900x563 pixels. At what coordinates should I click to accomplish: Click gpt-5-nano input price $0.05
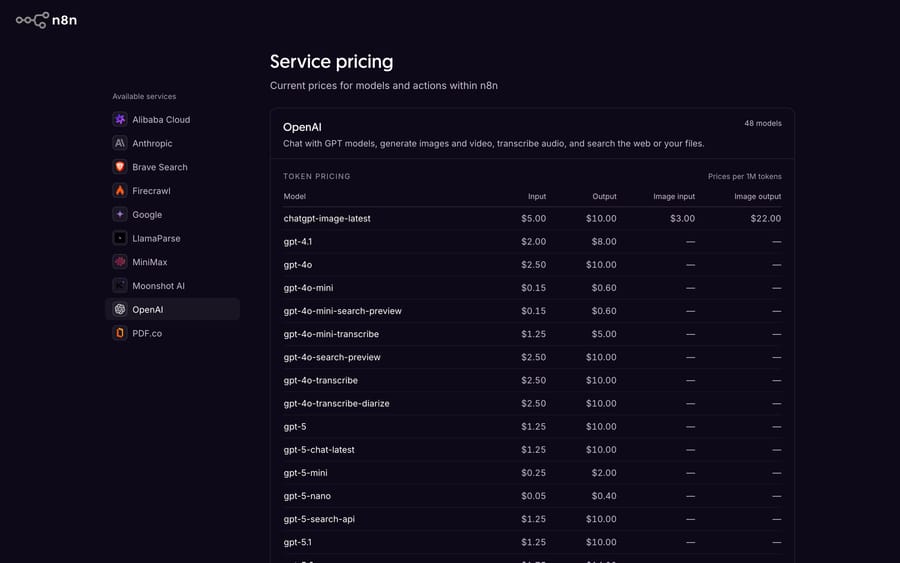point(533,496)
